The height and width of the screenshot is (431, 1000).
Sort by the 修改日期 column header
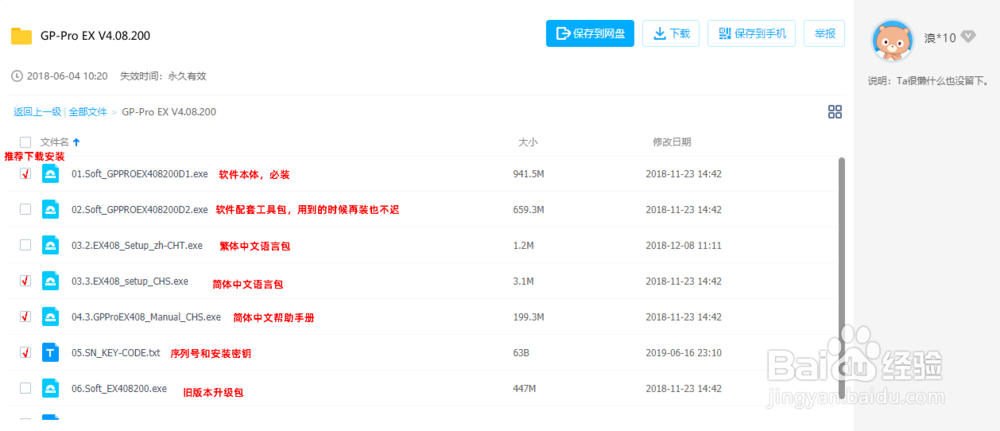point(672,142)
